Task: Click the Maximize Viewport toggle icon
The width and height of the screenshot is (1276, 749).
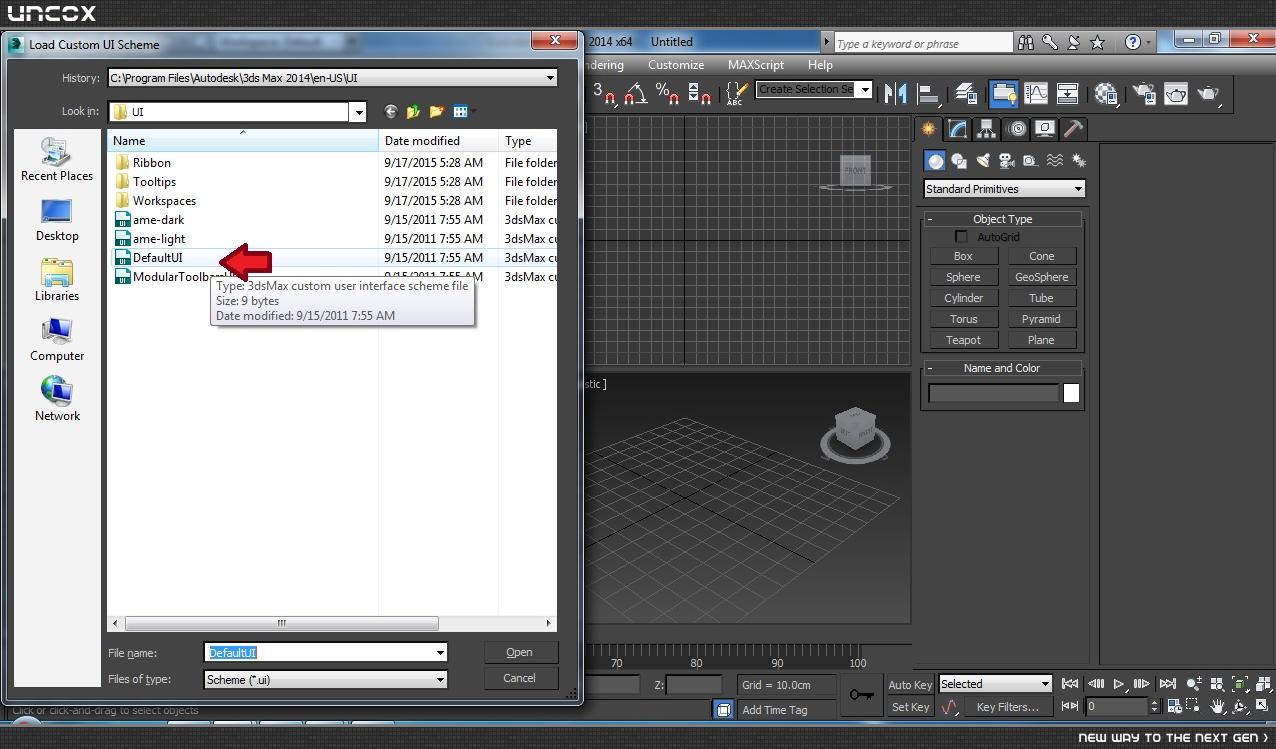Action: click(x=1262, y=706)
